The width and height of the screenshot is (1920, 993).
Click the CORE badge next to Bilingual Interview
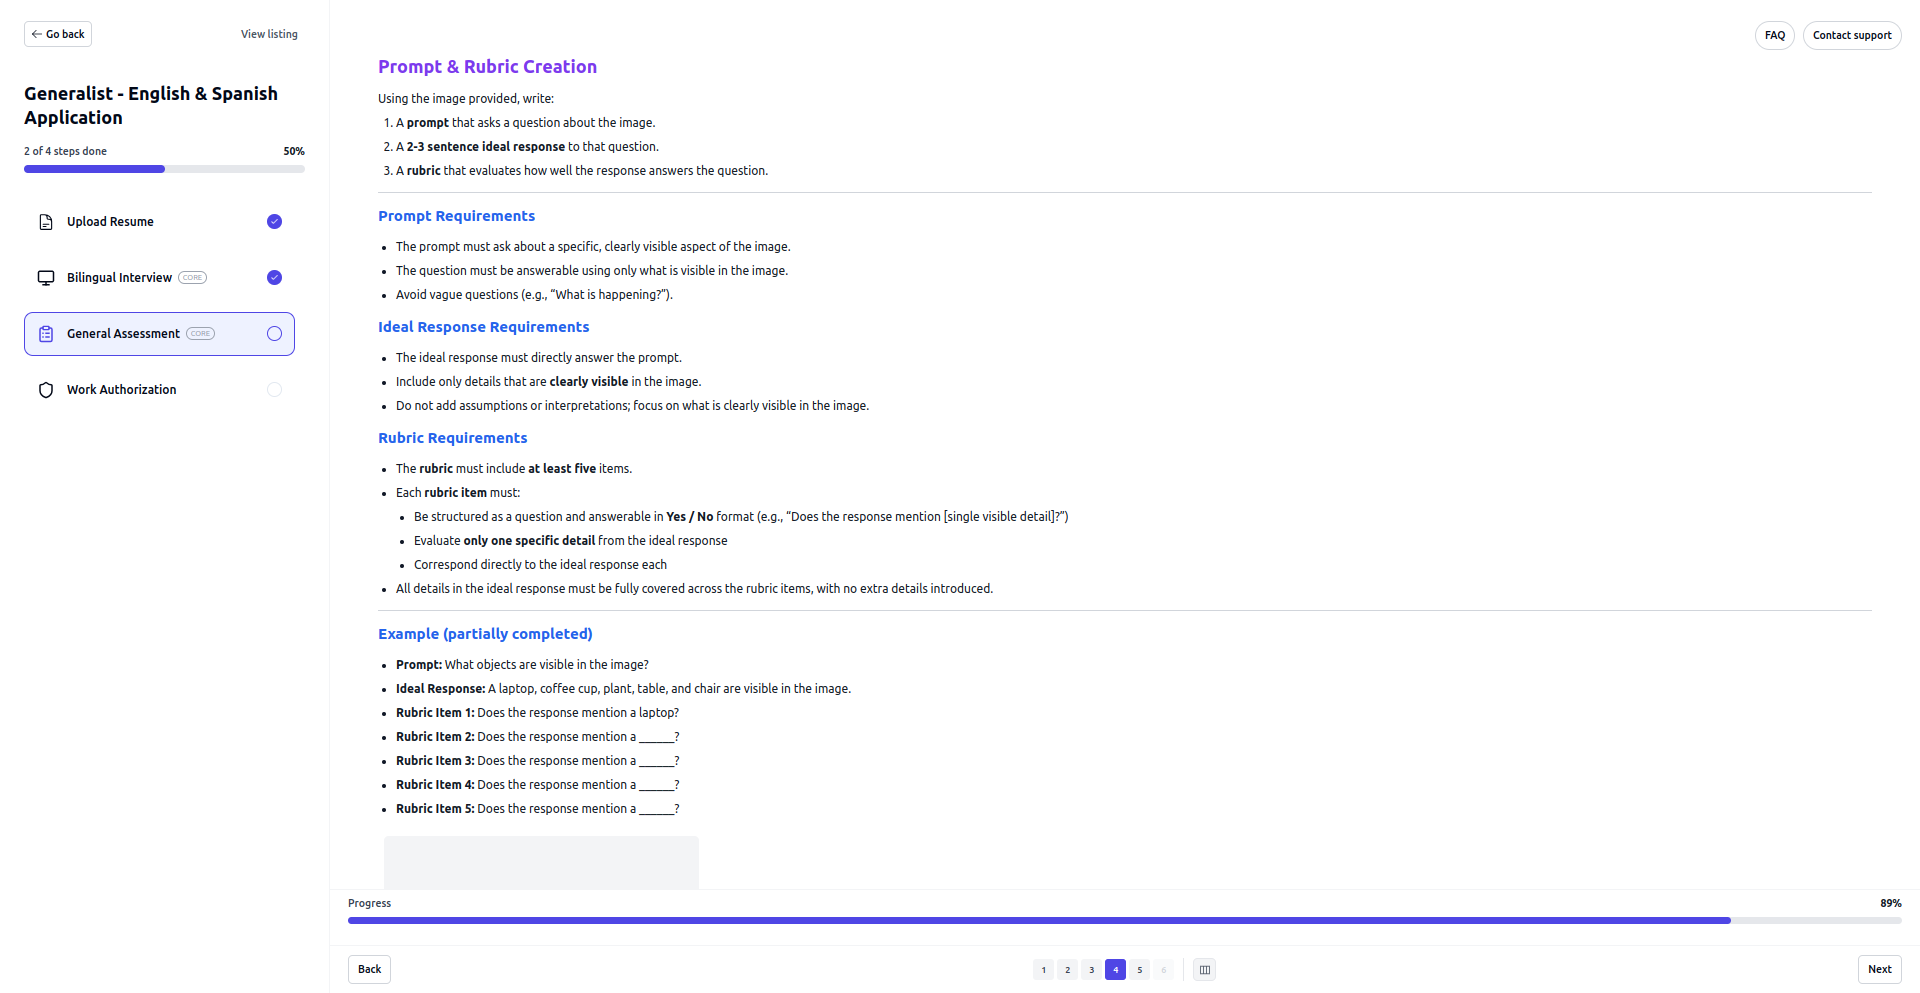tap(192, 278)
